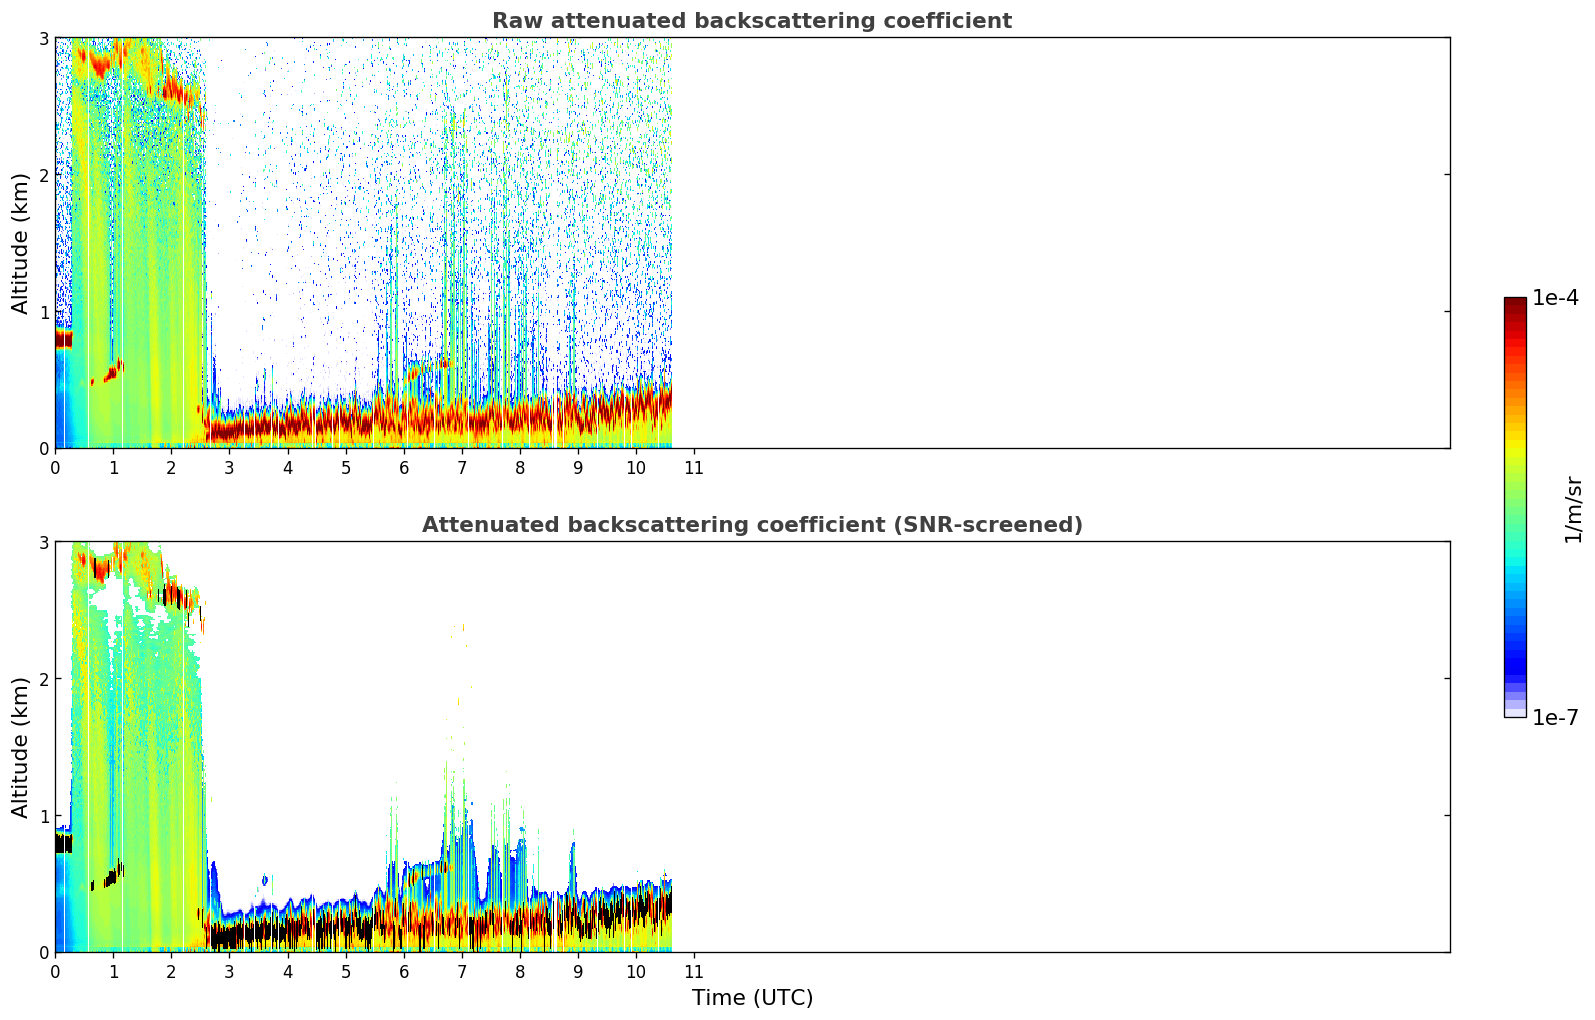The width and height of the screenshot is (1595, 1020).
Task: Click the 'Time (UTC)' x-axis label
Action: click(x=752, y=998)
